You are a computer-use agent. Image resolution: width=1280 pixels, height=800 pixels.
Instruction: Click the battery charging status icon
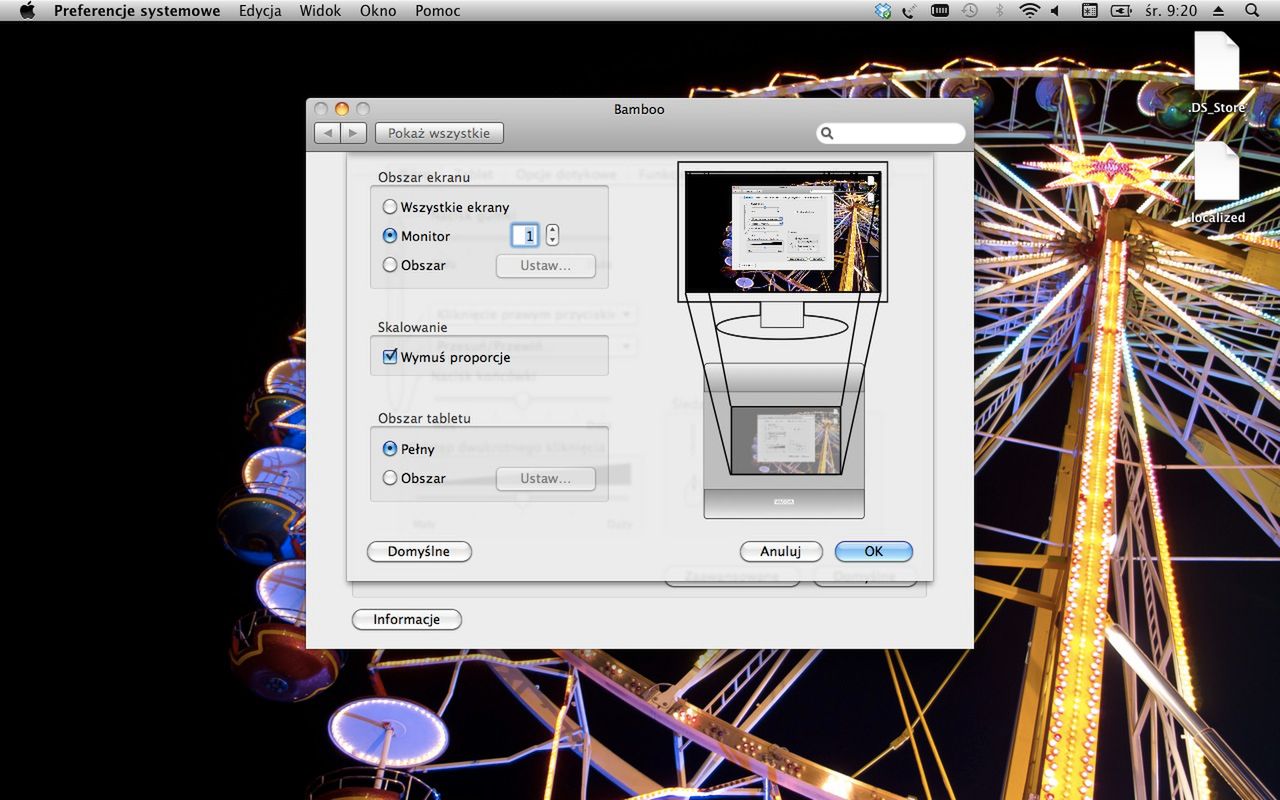(x=1122, y=11)
